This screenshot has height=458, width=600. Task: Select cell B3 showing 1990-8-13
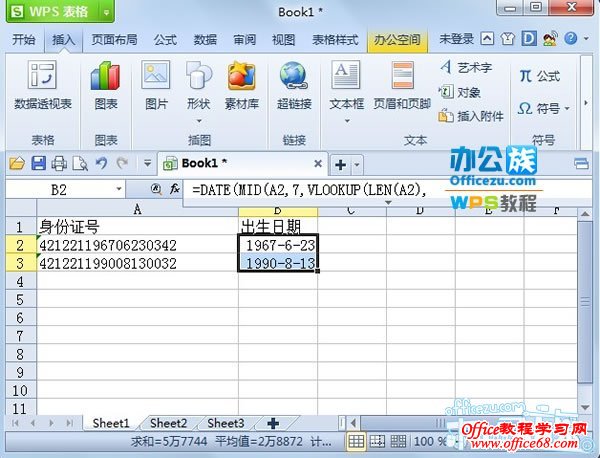[278, 263]
